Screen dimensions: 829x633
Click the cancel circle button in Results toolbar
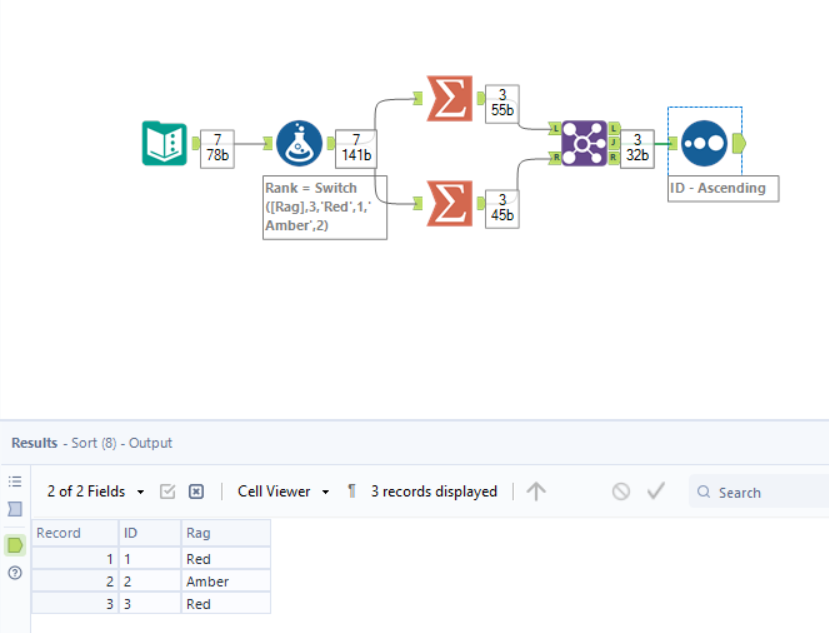tap(622, 491)
